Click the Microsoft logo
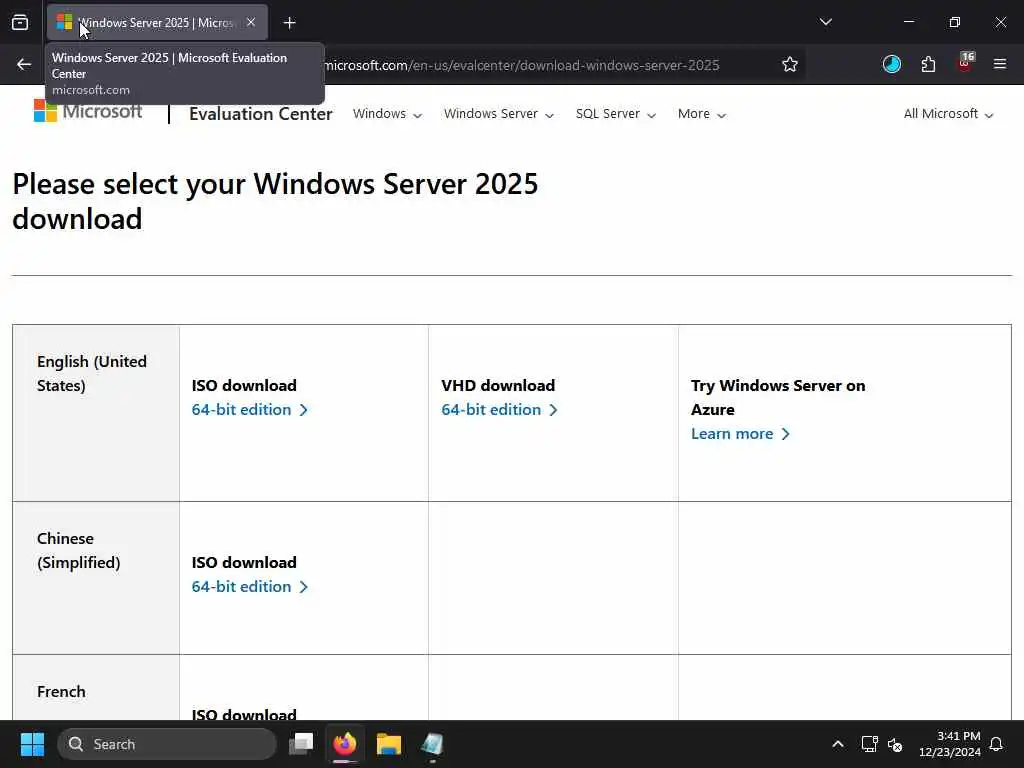Screen dimensions: 1024x768 tap(88, 111)
